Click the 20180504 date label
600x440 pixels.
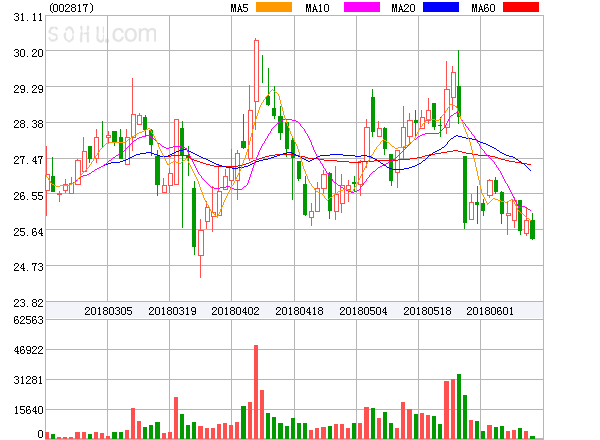pyautogui.click(x=363, y=311)
